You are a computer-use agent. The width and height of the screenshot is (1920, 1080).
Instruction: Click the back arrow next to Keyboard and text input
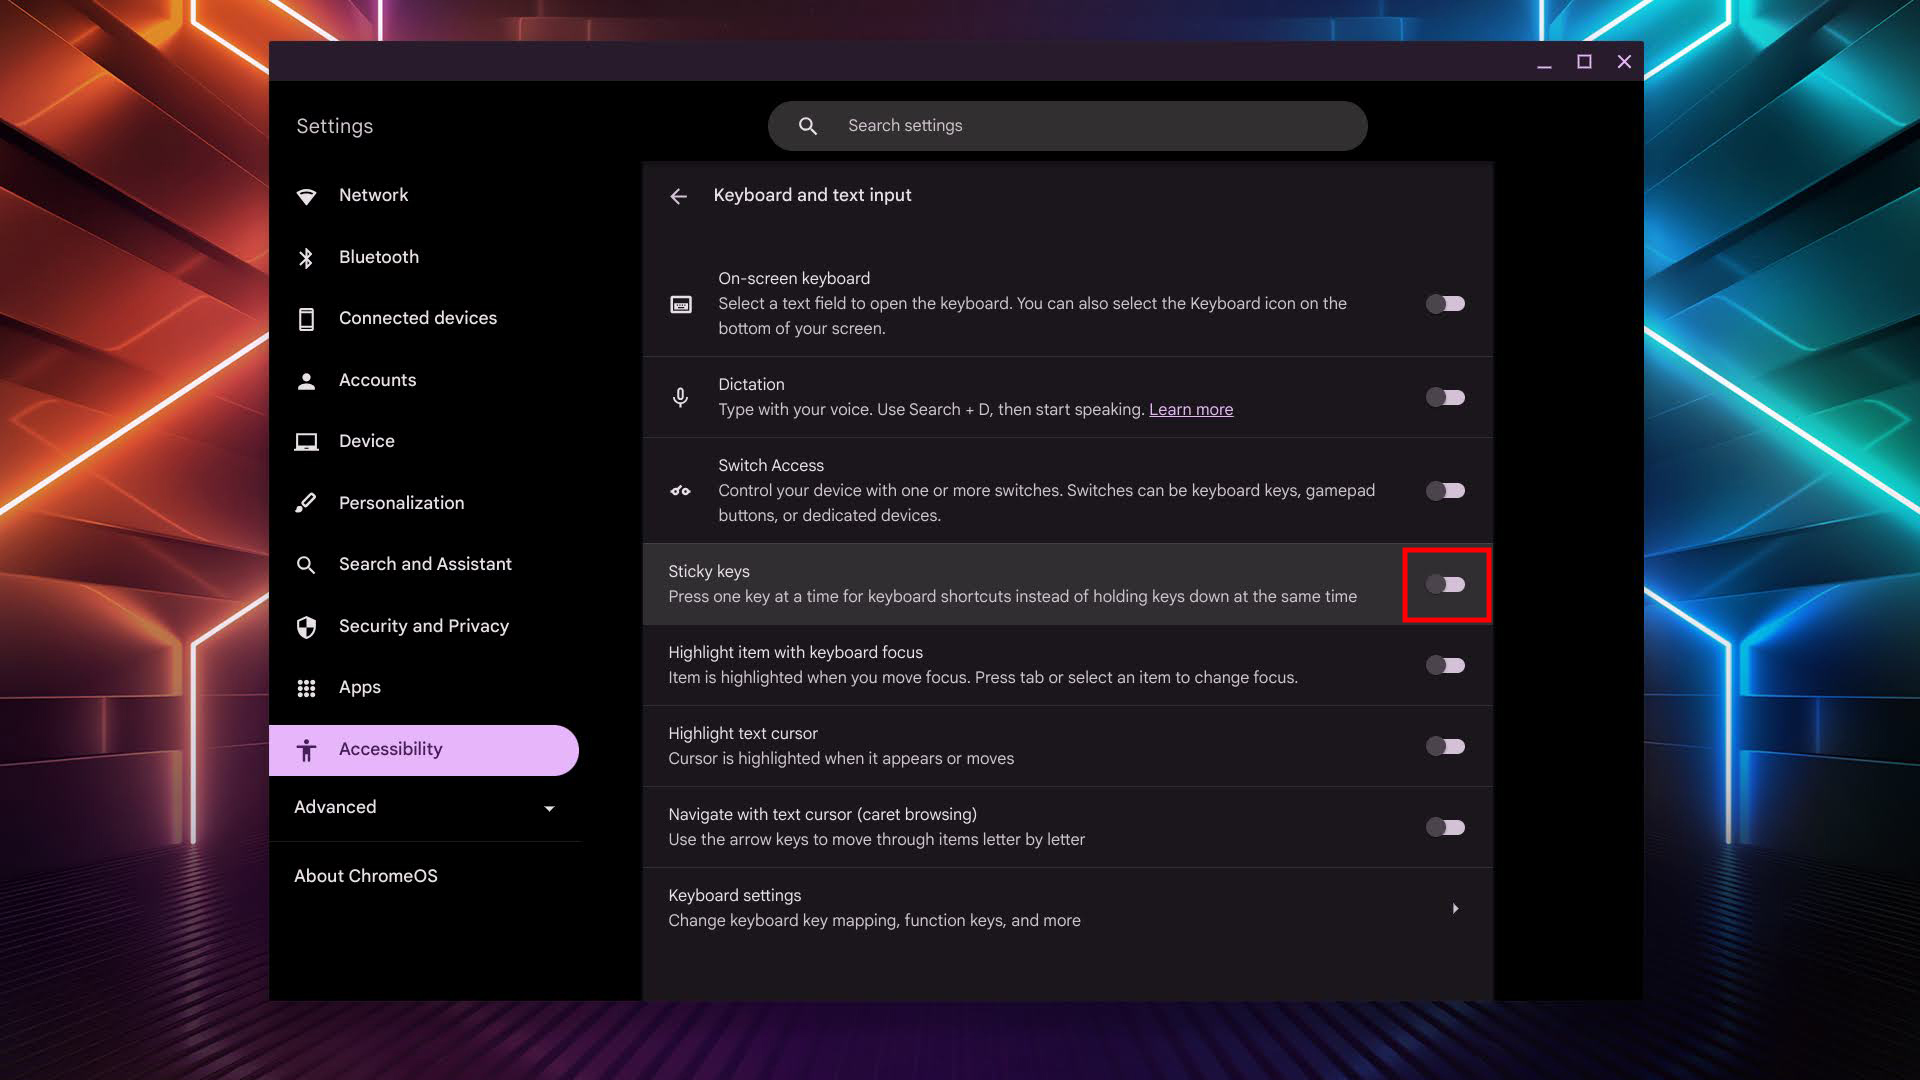click(678, 196)
